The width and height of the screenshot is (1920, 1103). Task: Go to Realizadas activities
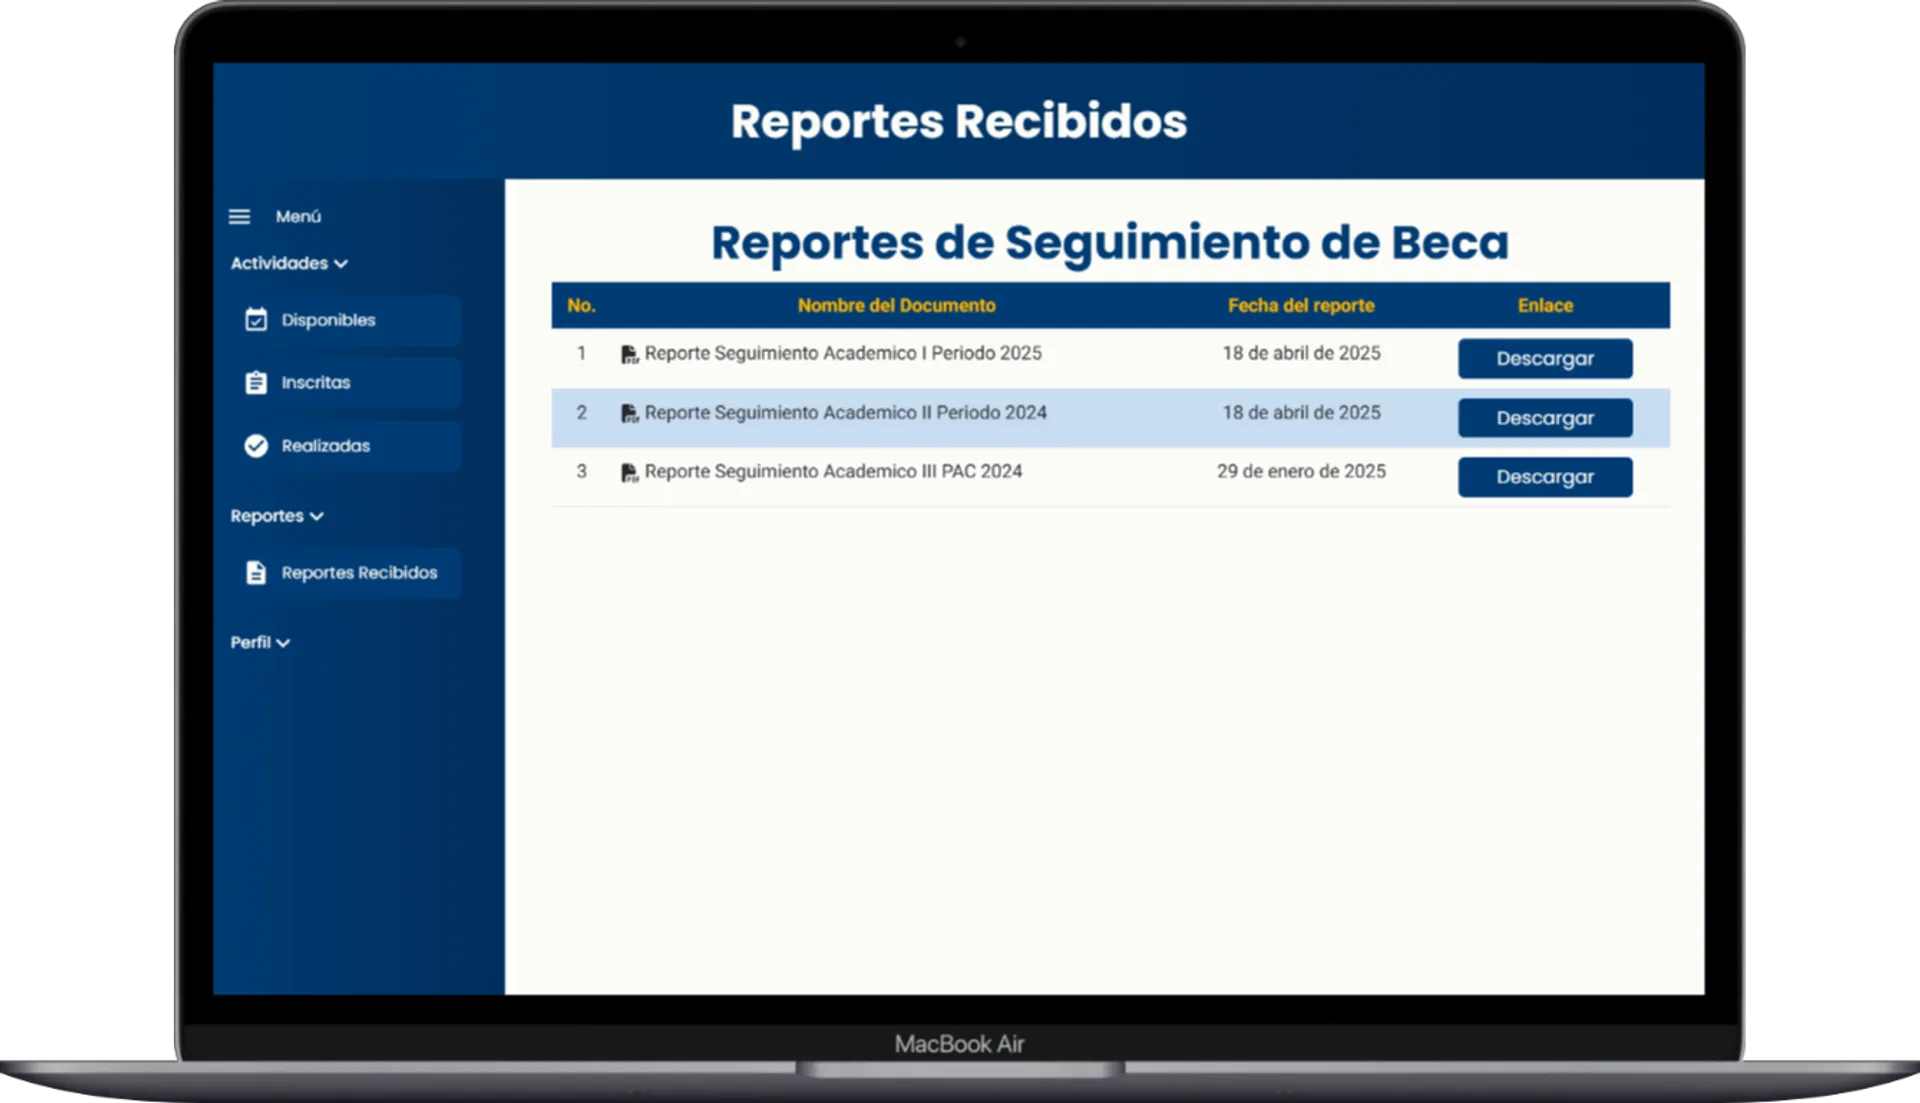[x=326, y=446]
